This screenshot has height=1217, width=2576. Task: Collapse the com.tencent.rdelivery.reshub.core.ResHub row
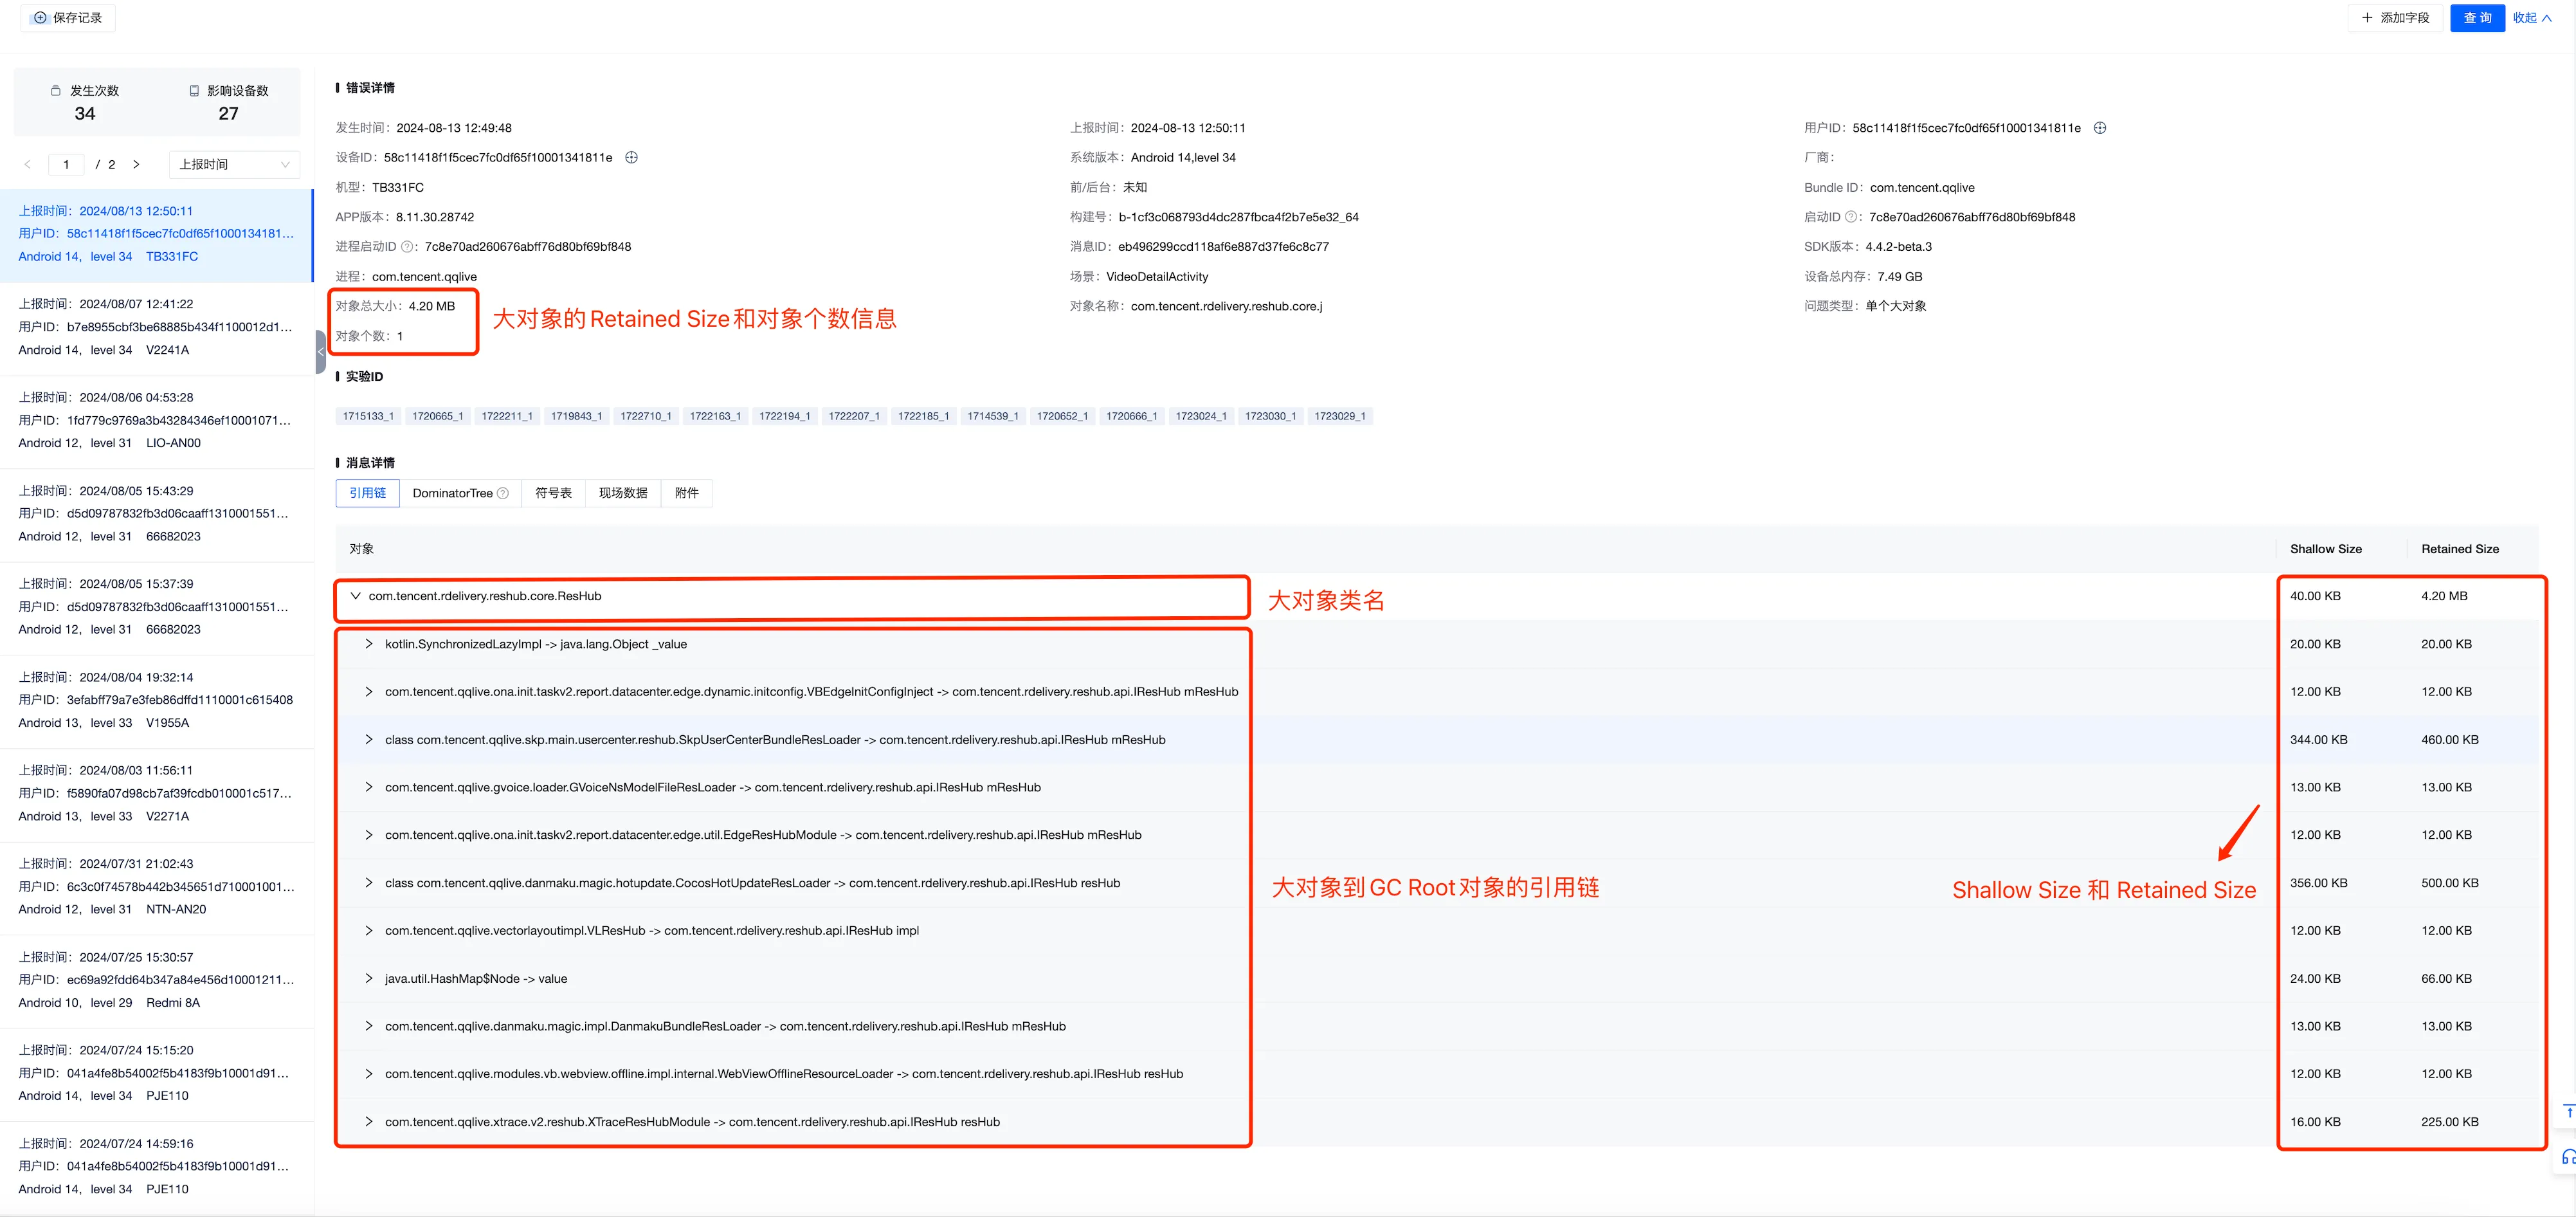pyautogui.click(x=355, y=596)
